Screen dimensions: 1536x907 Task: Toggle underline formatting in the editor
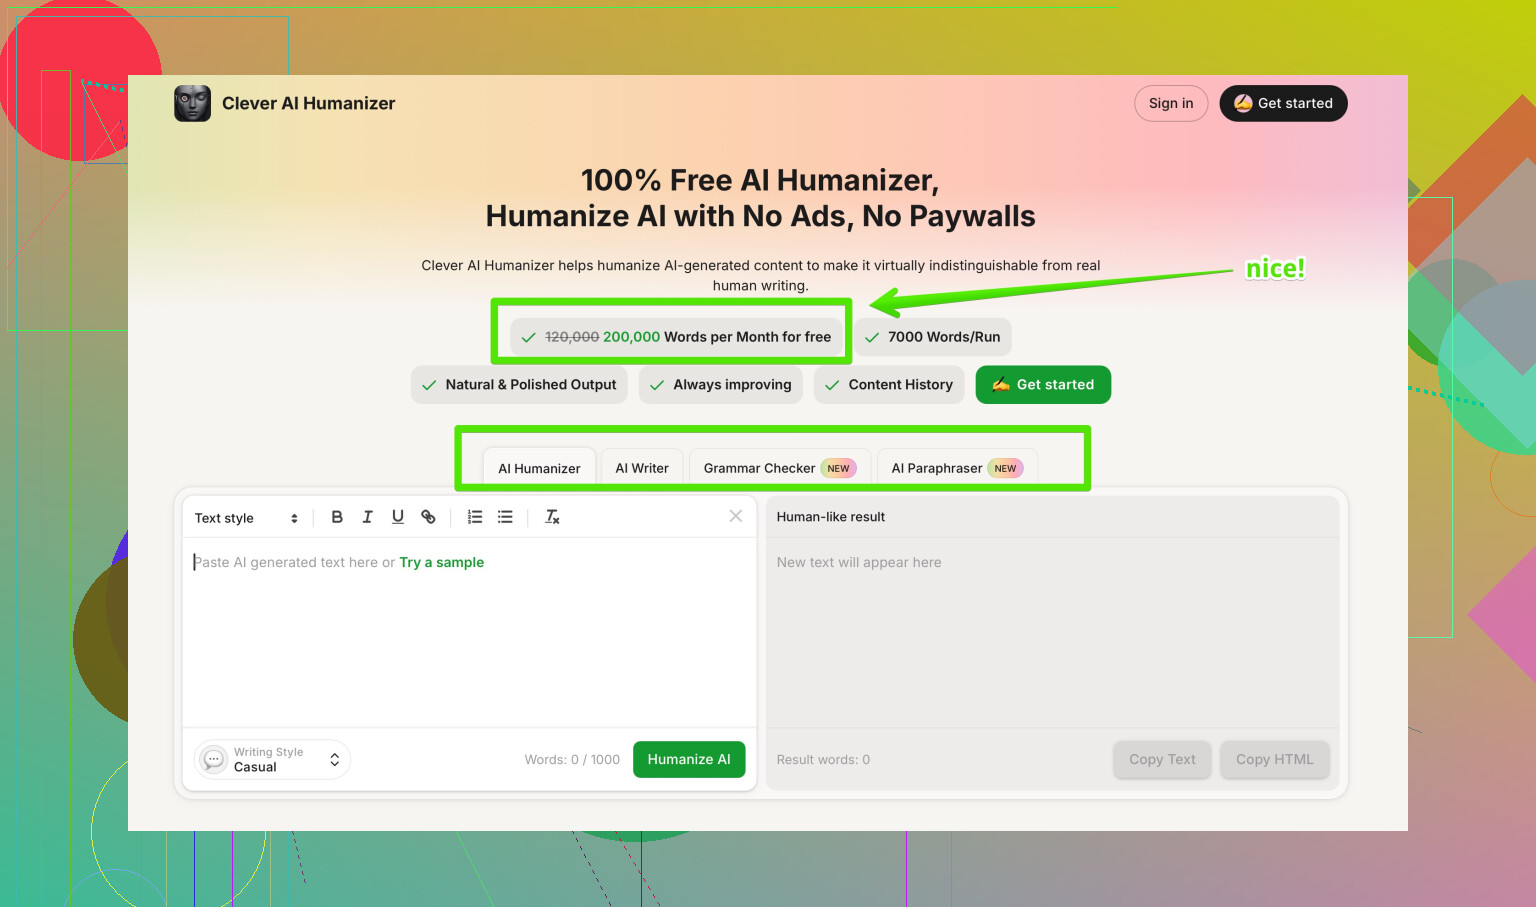tap(398, 517)
